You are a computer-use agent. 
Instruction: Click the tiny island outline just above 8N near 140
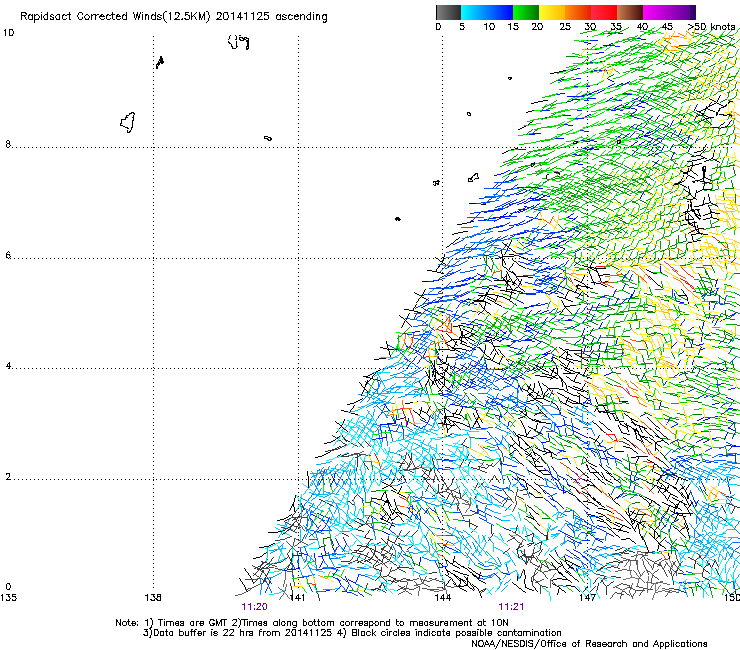click(268, 138)
